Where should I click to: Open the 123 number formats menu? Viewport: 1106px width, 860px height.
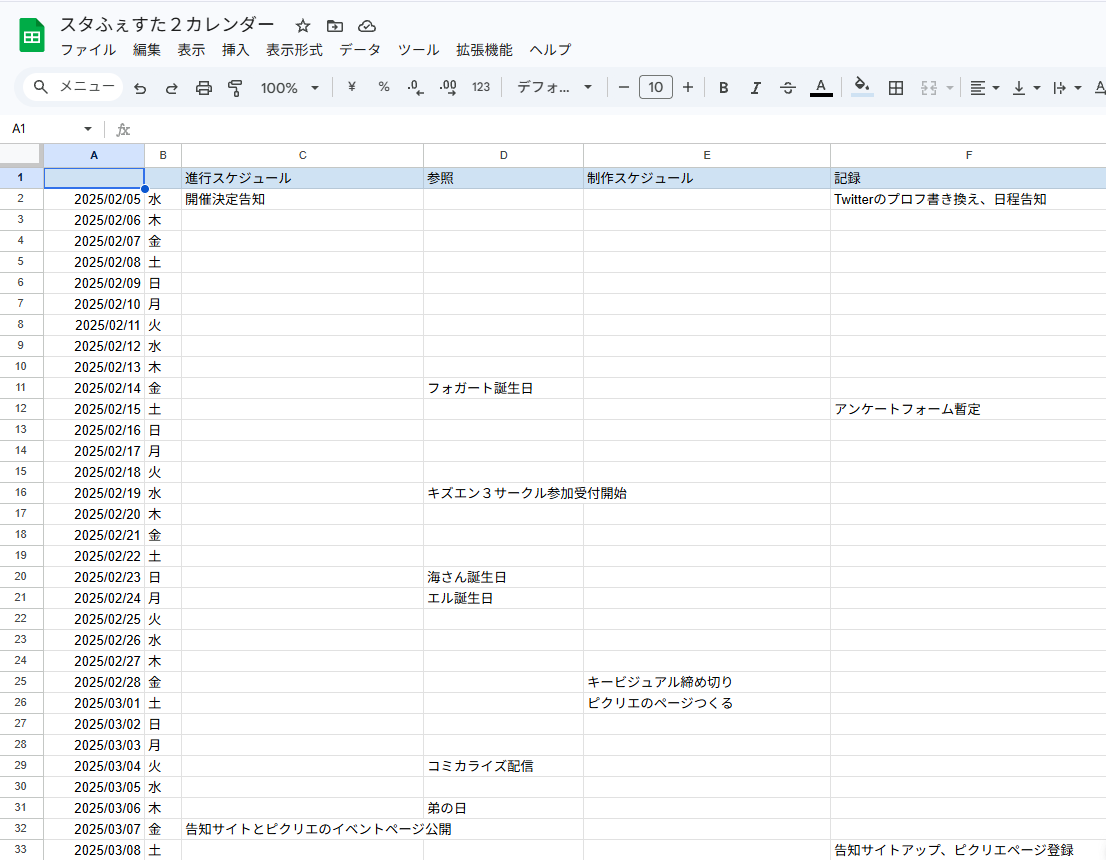(481, 87)
